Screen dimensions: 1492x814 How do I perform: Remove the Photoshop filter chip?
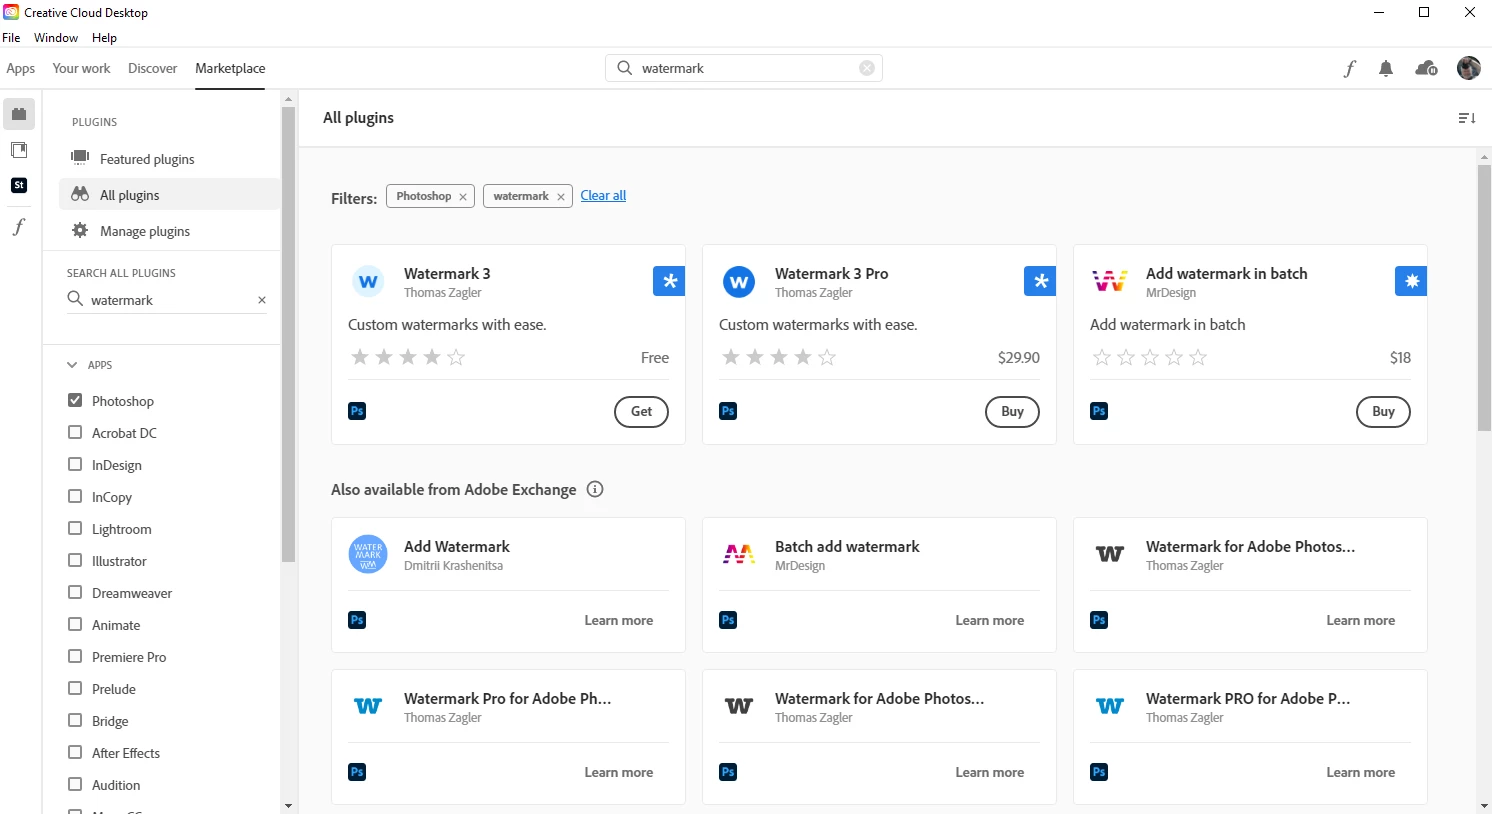click(463, 197)
